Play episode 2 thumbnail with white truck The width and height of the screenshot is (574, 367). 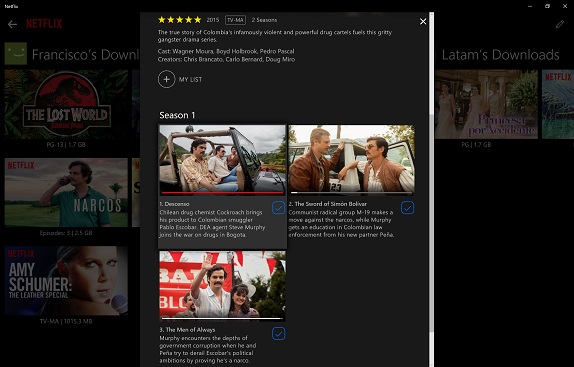coord(351,160)
